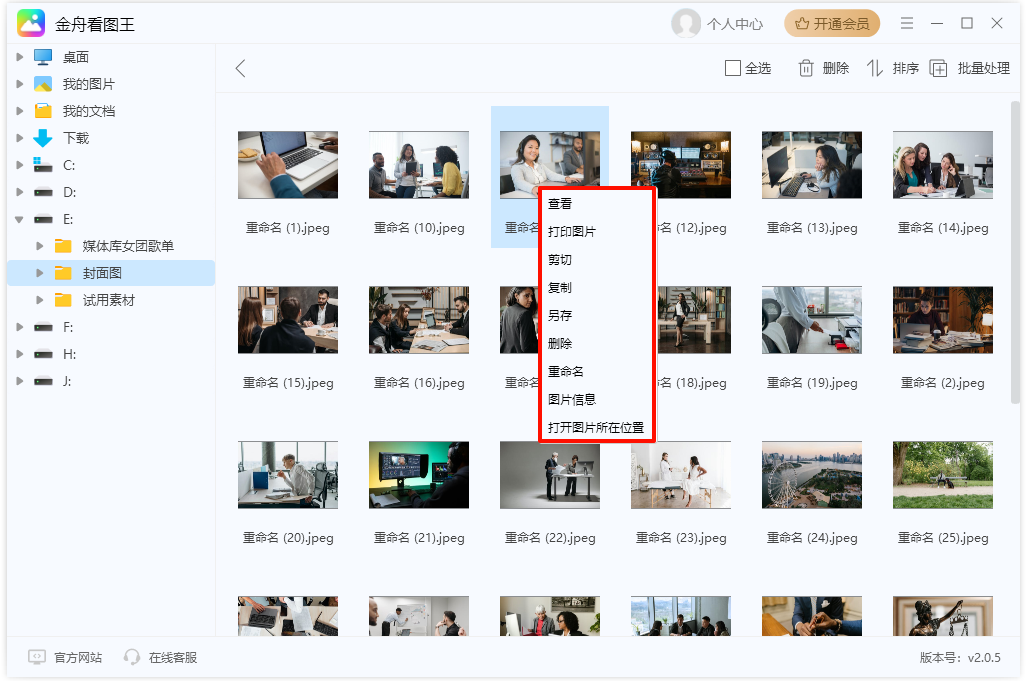The width and height of the screenshot is (1028, 681).
Task: Choose 重命名 from the context menu
Action: tap(566, 371)
